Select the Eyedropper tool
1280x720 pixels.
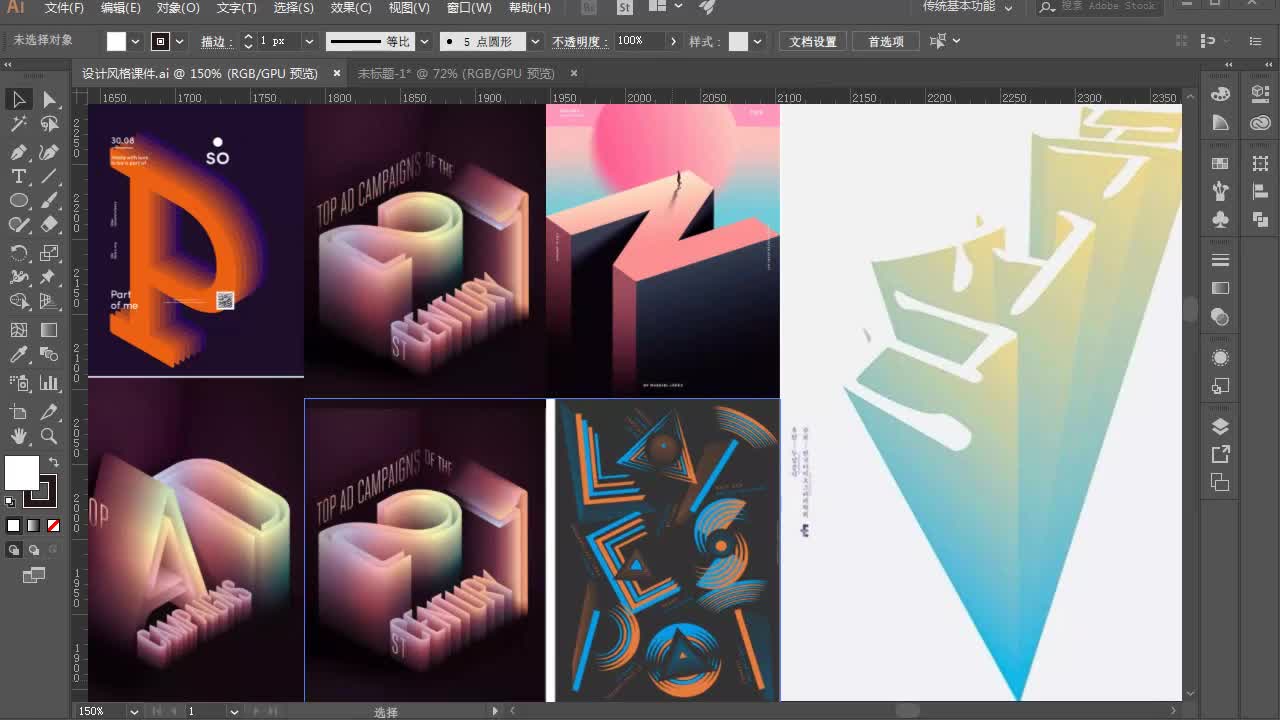click(x=18, y=355)
